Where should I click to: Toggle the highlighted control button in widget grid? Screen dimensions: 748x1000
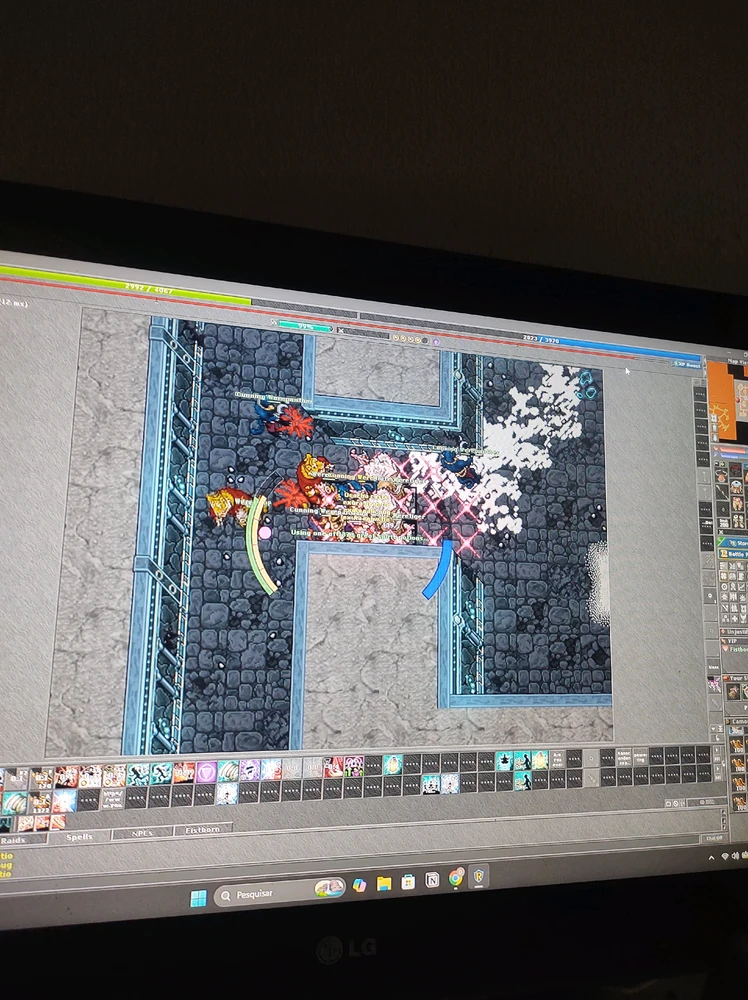click(x=724, y=575)
